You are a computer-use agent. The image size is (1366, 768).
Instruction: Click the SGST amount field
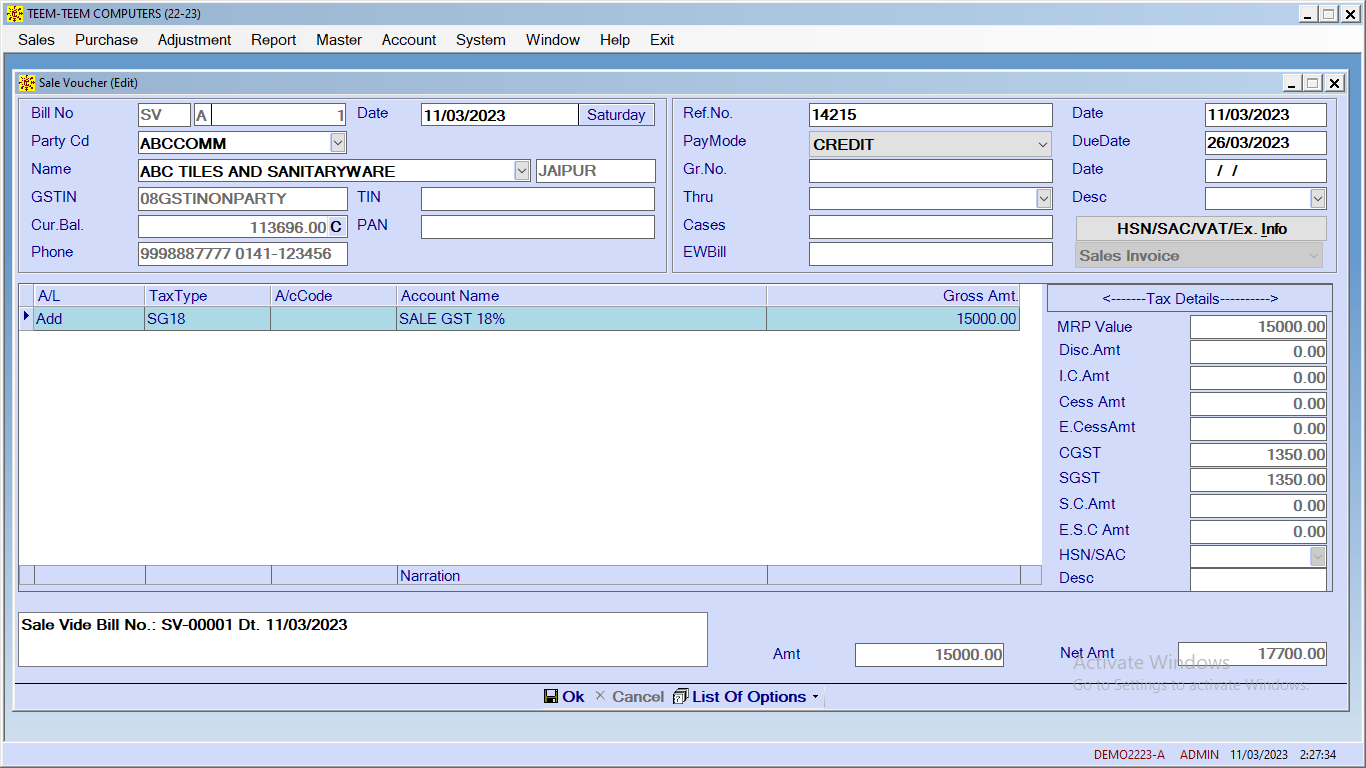(1259, 480)
